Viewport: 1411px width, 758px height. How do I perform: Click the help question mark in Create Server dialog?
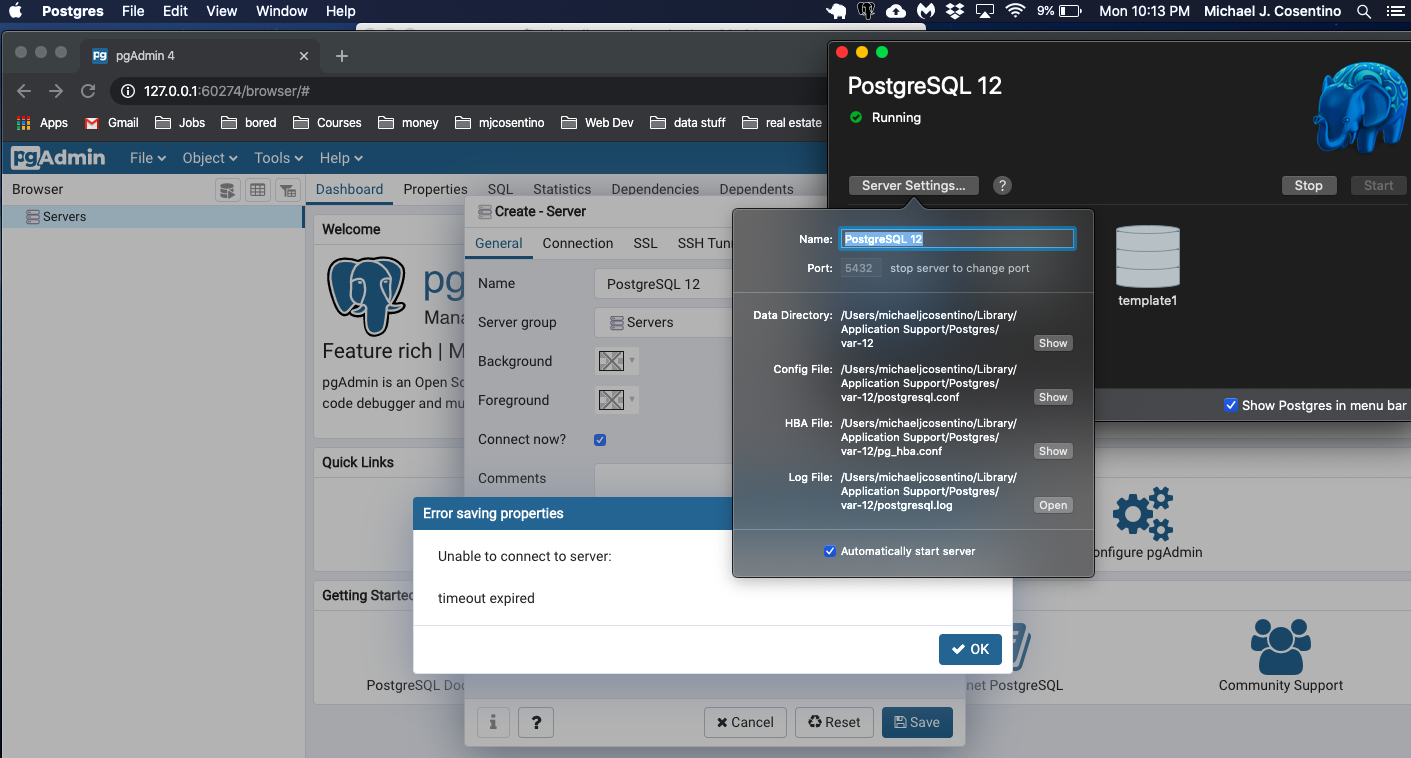pyautogui.click(x=536, y=722)
